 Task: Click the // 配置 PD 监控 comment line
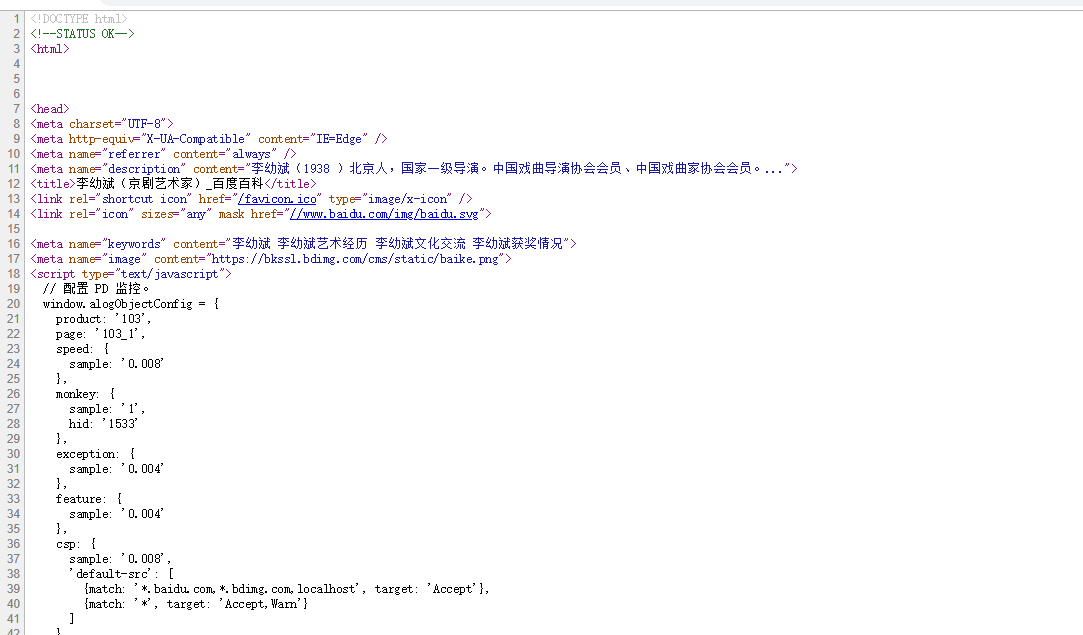[x=95, y=289]
